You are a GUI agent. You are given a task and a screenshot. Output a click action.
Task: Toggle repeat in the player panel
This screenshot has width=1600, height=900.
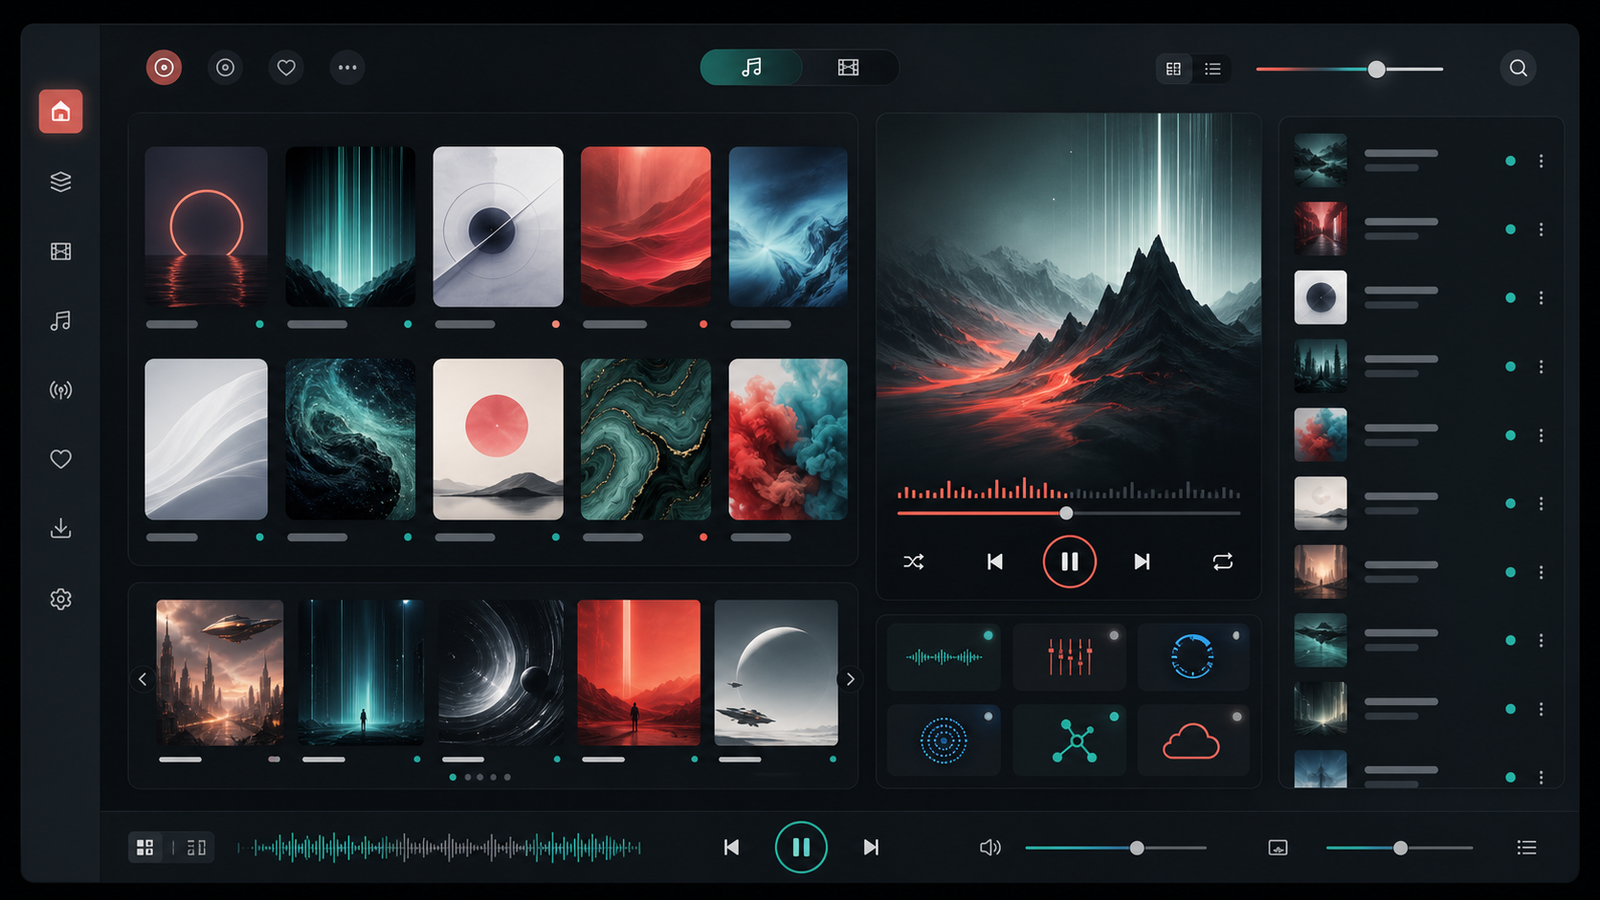click(x=1222, y=562)
